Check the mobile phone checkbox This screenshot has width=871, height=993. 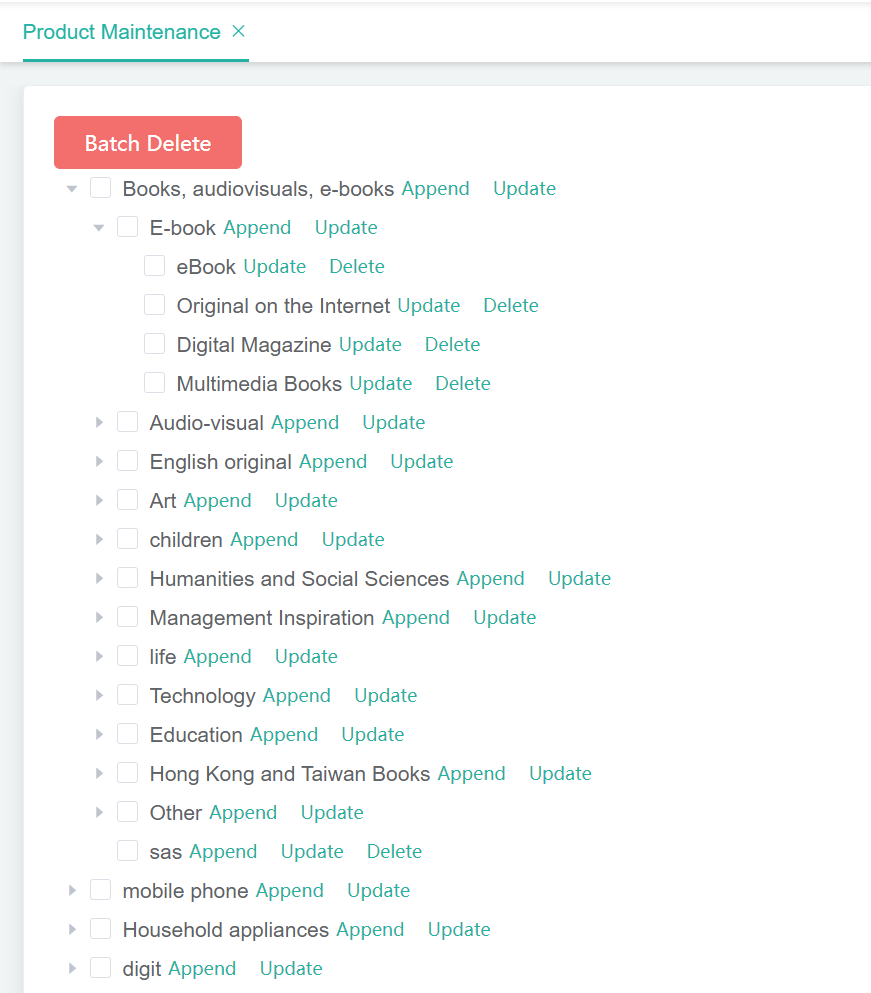[x=101, y=890]
